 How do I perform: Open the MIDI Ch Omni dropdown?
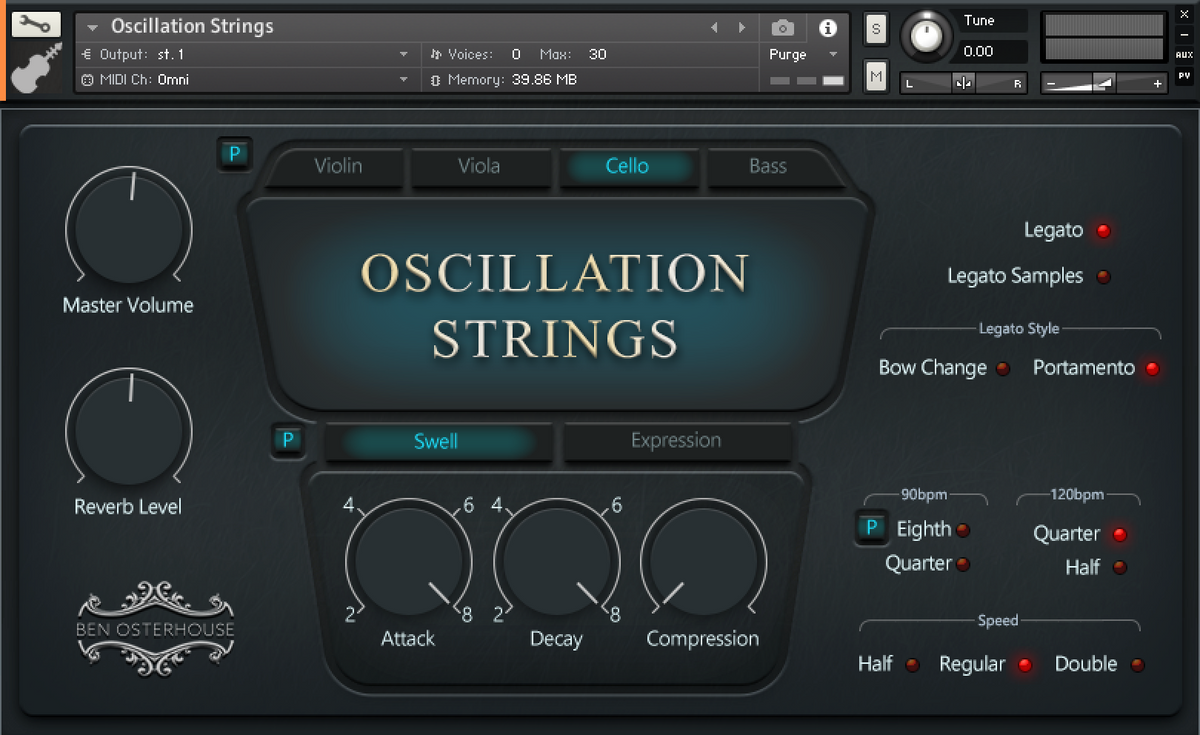(246, 79)
